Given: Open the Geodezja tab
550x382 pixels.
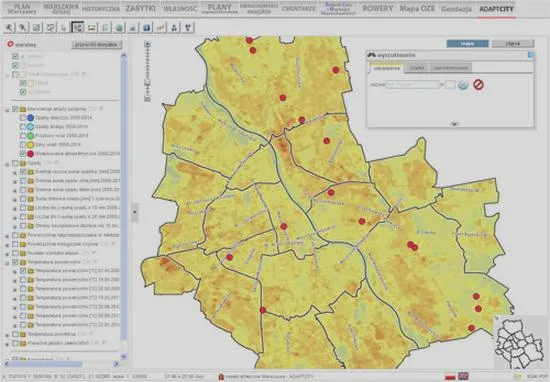Looking at the screenshot, I should (456, 9).
